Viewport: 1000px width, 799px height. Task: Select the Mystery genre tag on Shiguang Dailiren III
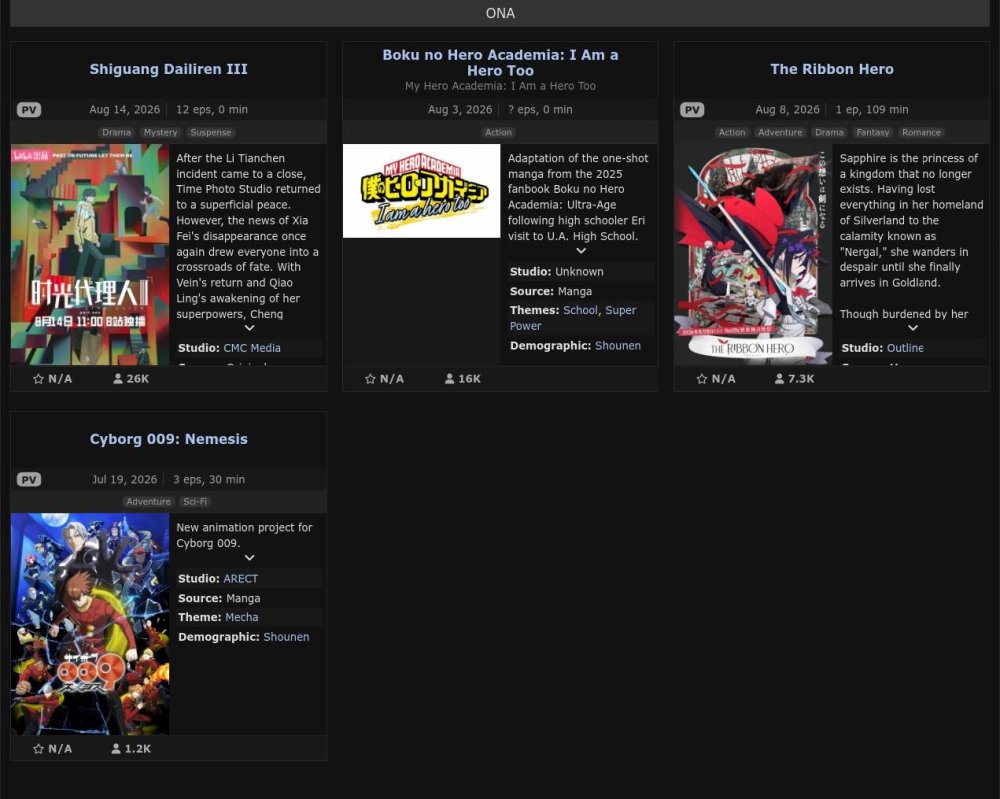click(160, 133)
